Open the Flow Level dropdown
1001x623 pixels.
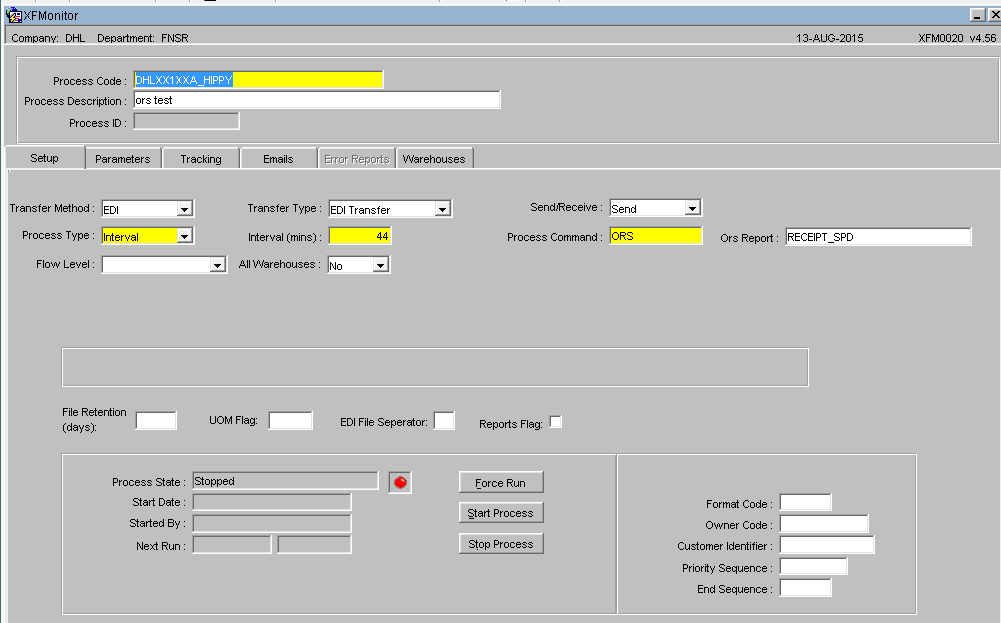point(218,264)
